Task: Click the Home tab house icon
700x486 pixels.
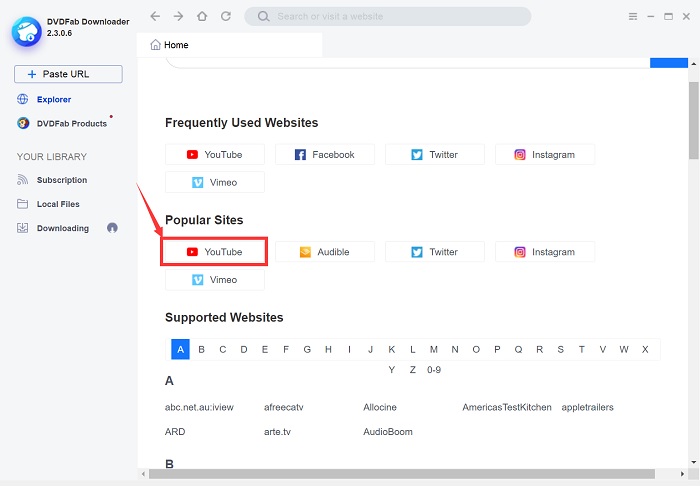Action: pyautogui.click(x=155, y=45)
